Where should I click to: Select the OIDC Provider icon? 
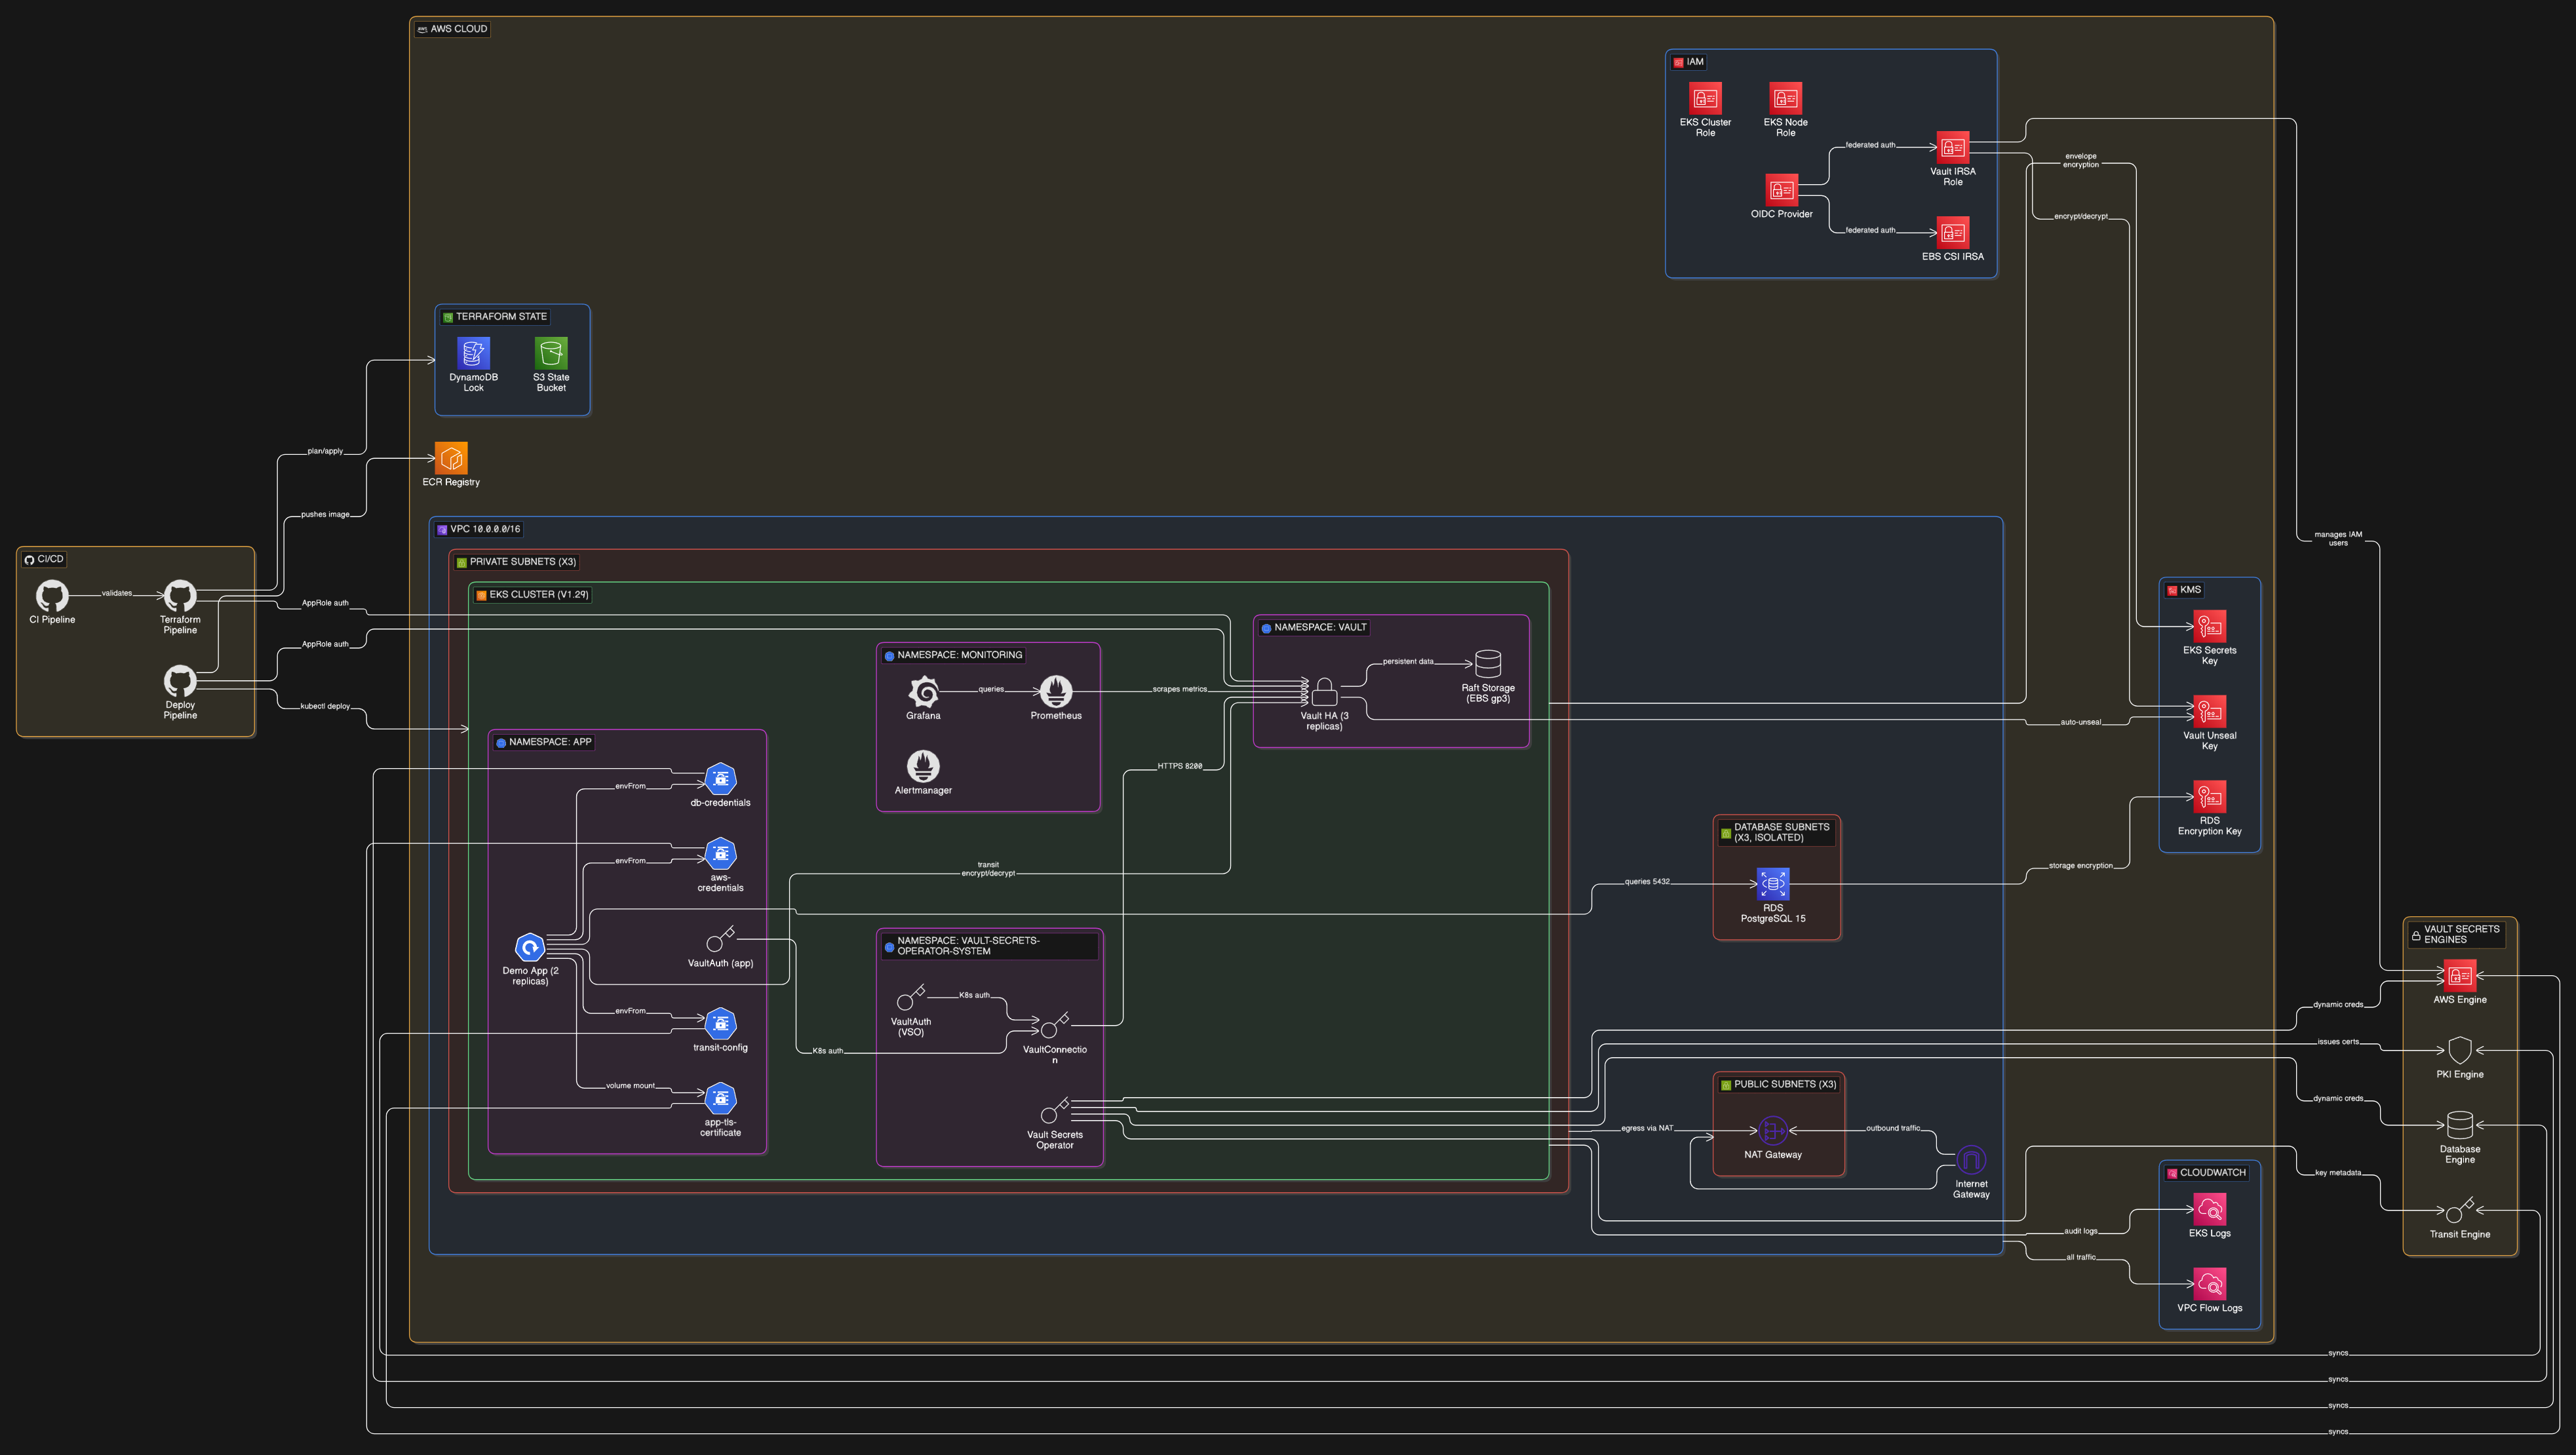click(x=1781, y=190)
